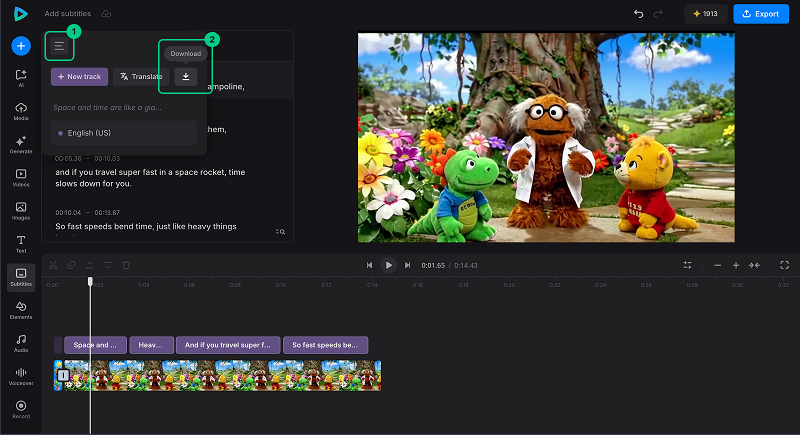
Task: Select the Subtitles sidebar tab
Action: tap(21, 277)
